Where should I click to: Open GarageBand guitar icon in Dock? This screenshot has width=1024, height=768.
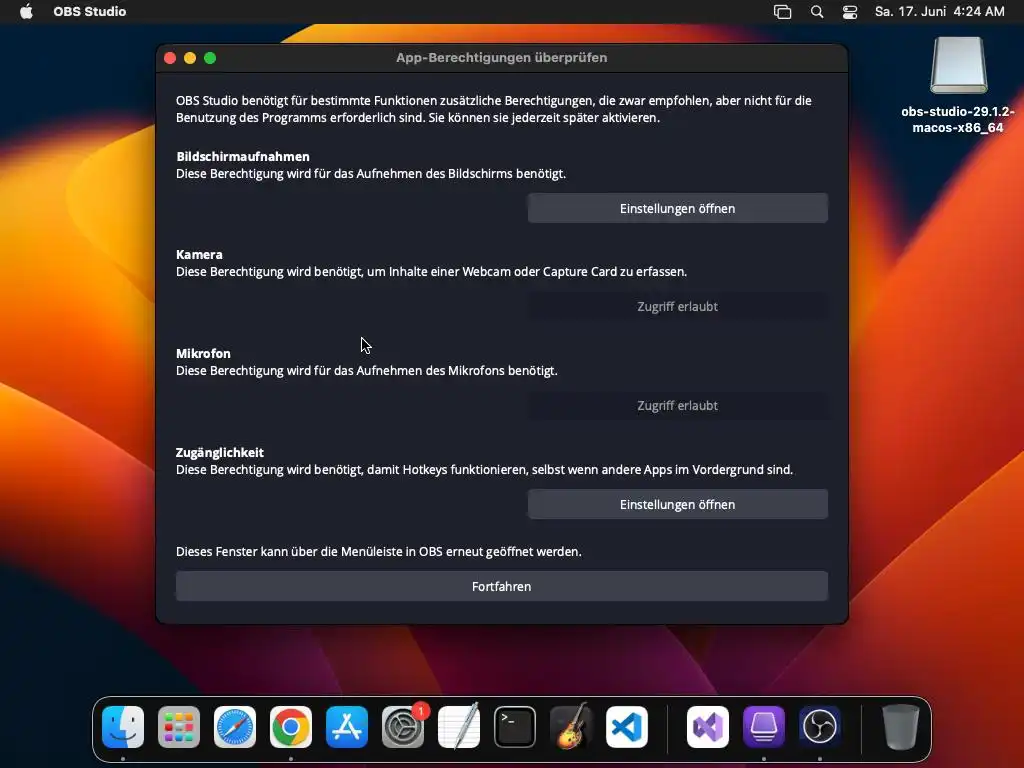[571, 727]
